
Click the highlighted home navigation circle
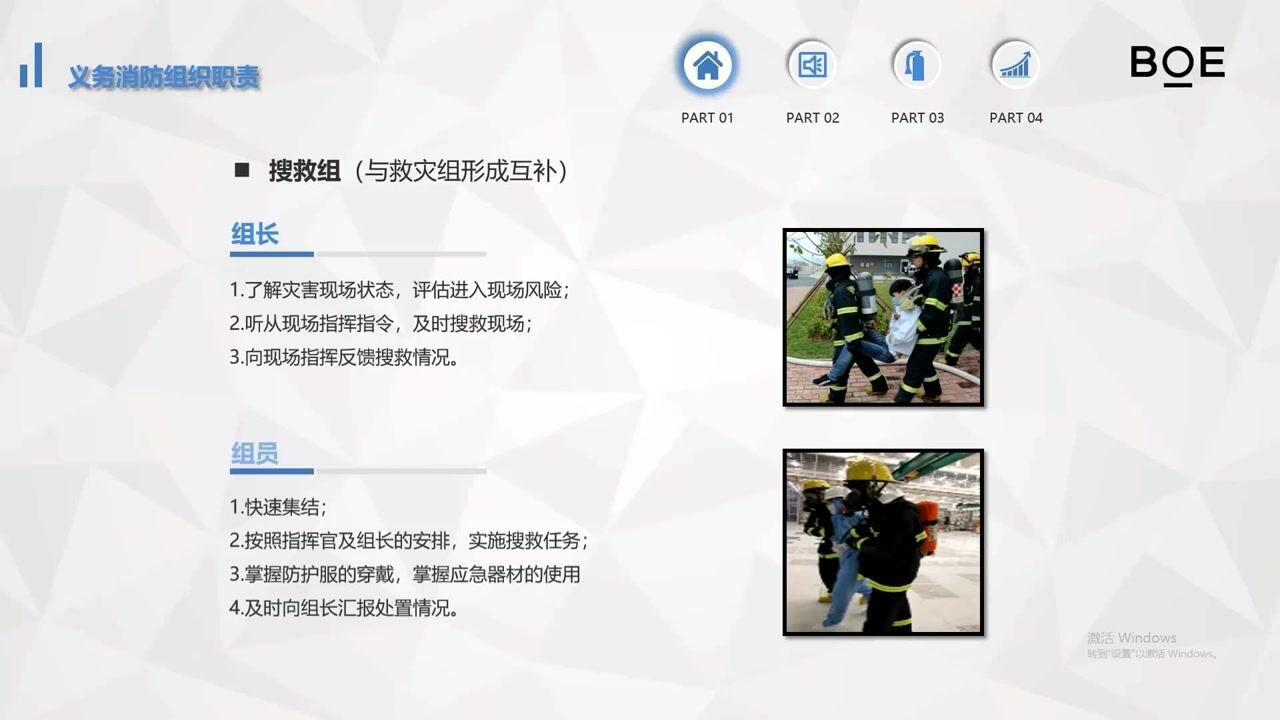(708, 64)
